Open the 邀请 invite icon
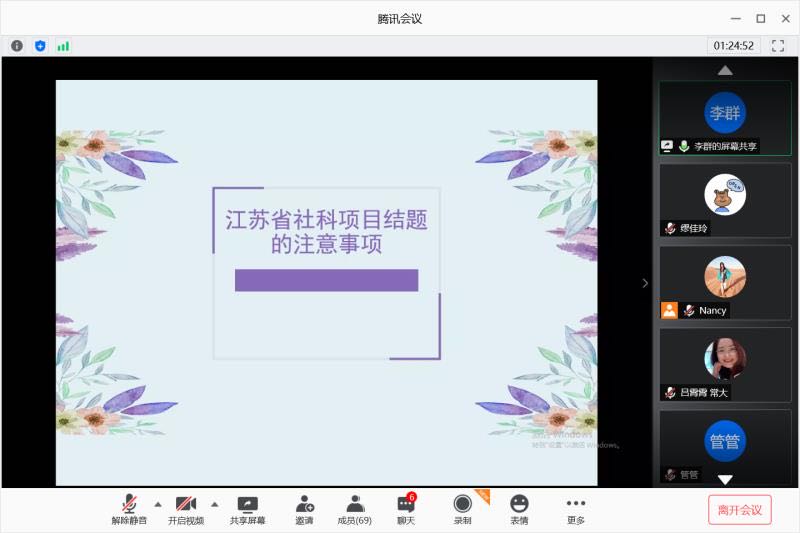Image resolution: width=800 pixels, height=533 pixels. [304, 509]
